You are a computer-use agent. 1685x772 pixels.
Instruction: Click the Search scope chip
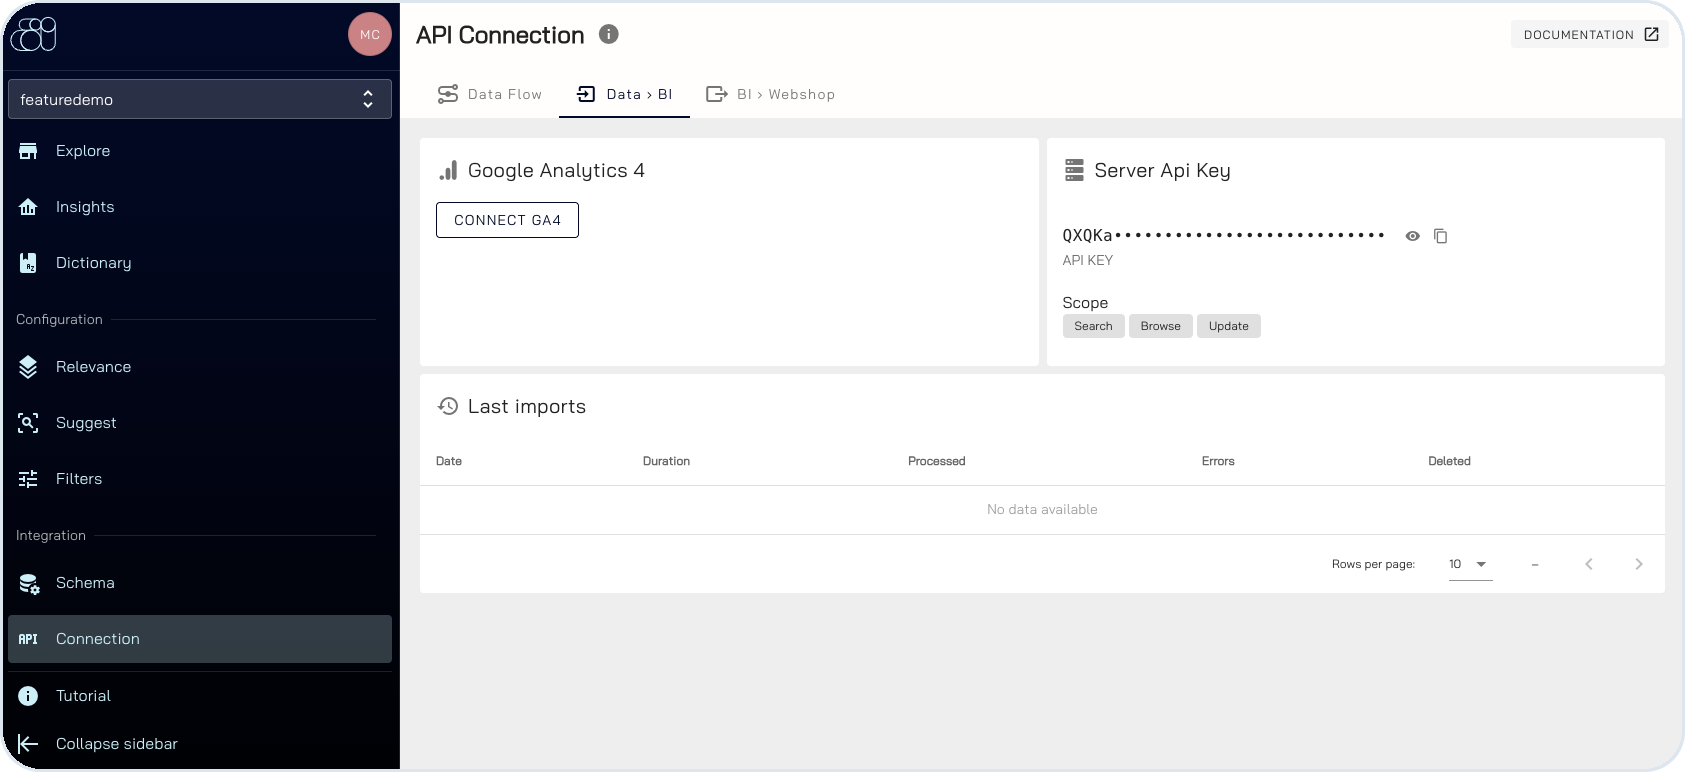coord(1094,326)
